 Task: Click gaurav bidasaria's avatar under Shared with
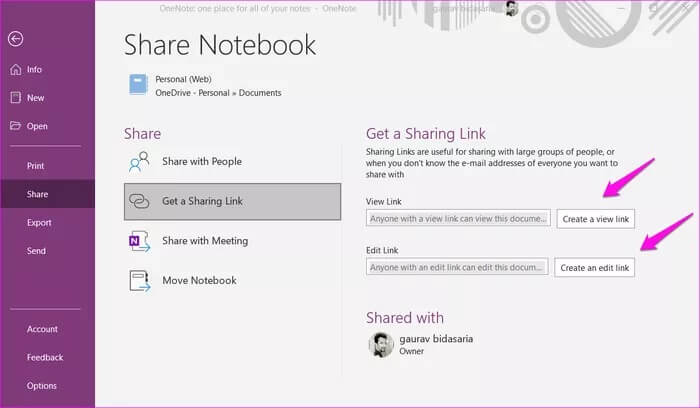tap(381, 345)
